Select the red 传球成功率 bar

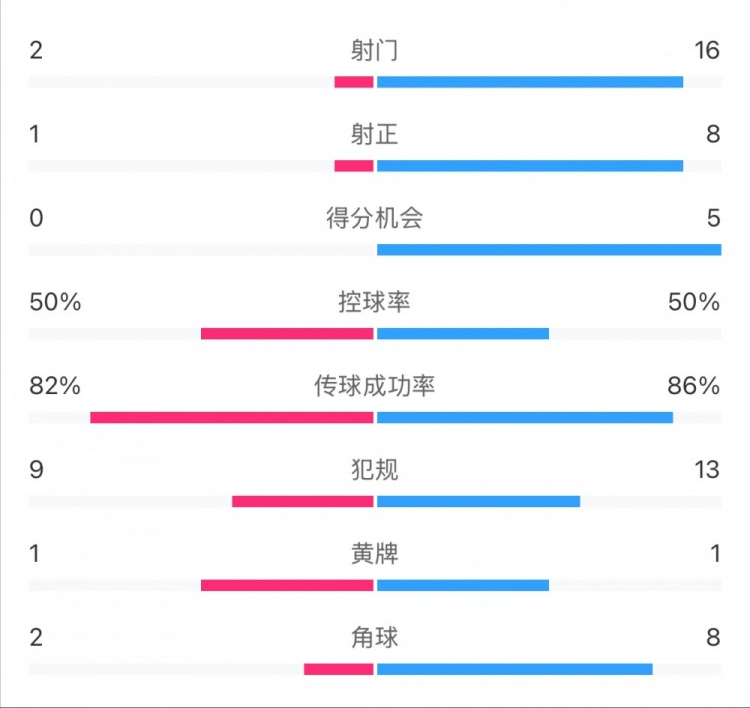tap(232, 417)
